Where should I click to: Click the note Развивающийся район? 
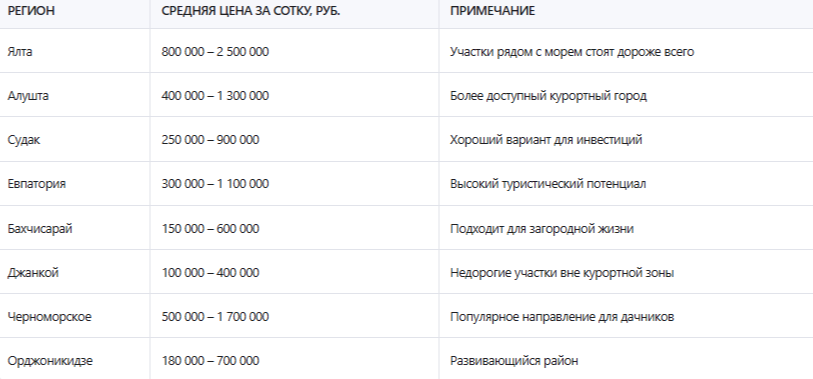coord(514,361)
